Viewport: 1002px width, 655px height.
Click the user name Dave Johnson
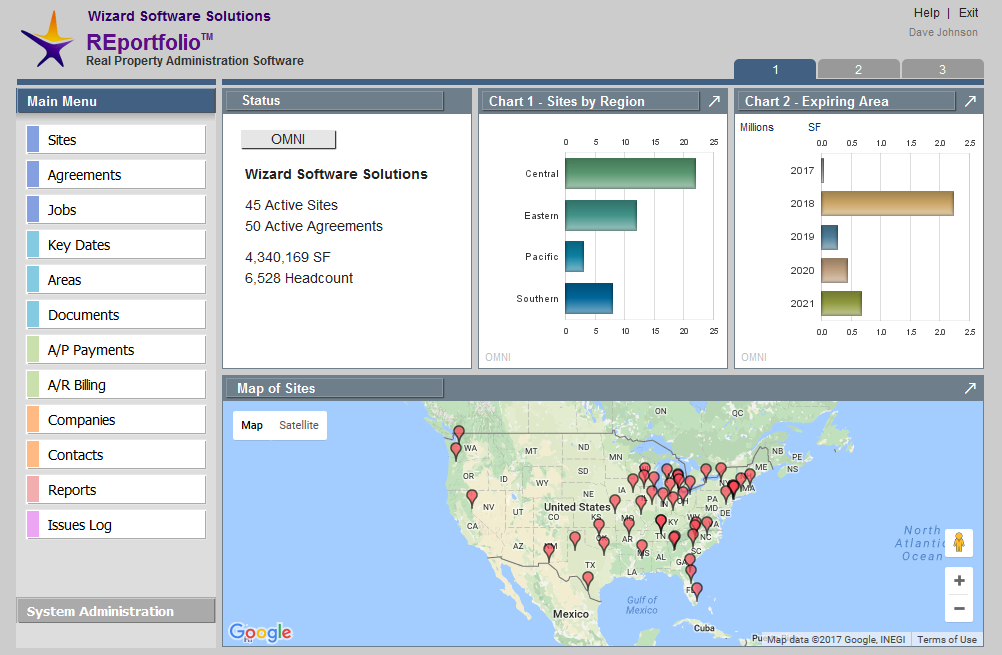tap(943, 33)
